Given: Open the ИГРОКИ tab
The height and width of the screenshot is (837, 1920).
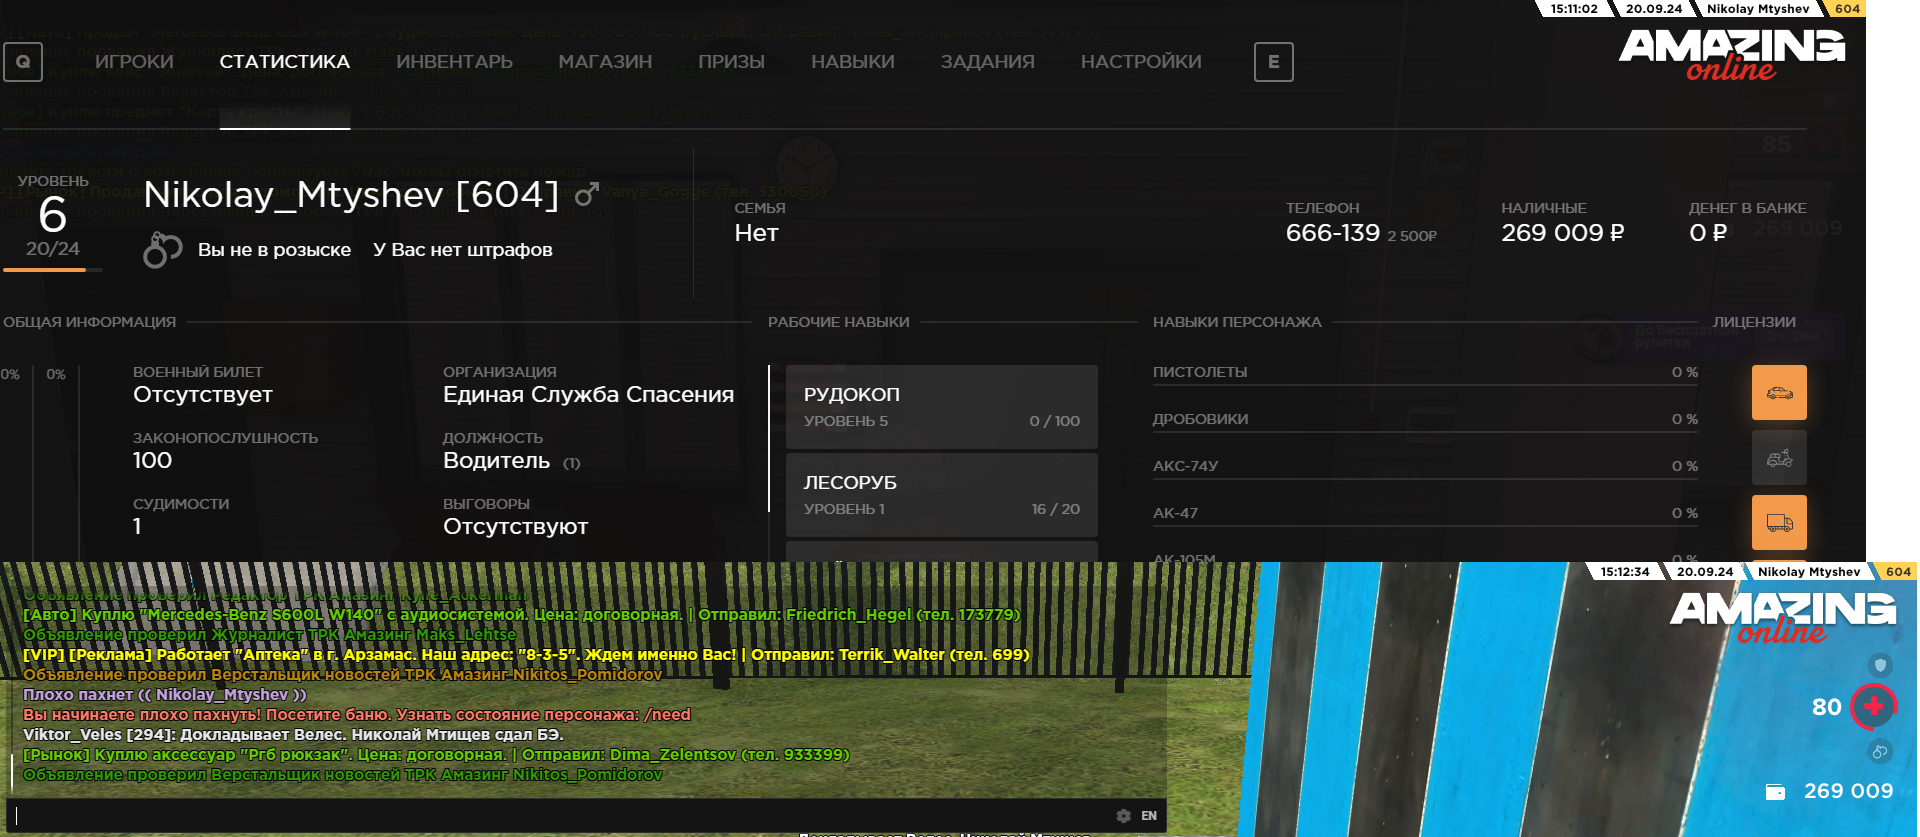Looking at the screenshot, I should click(x=134, y=62).
